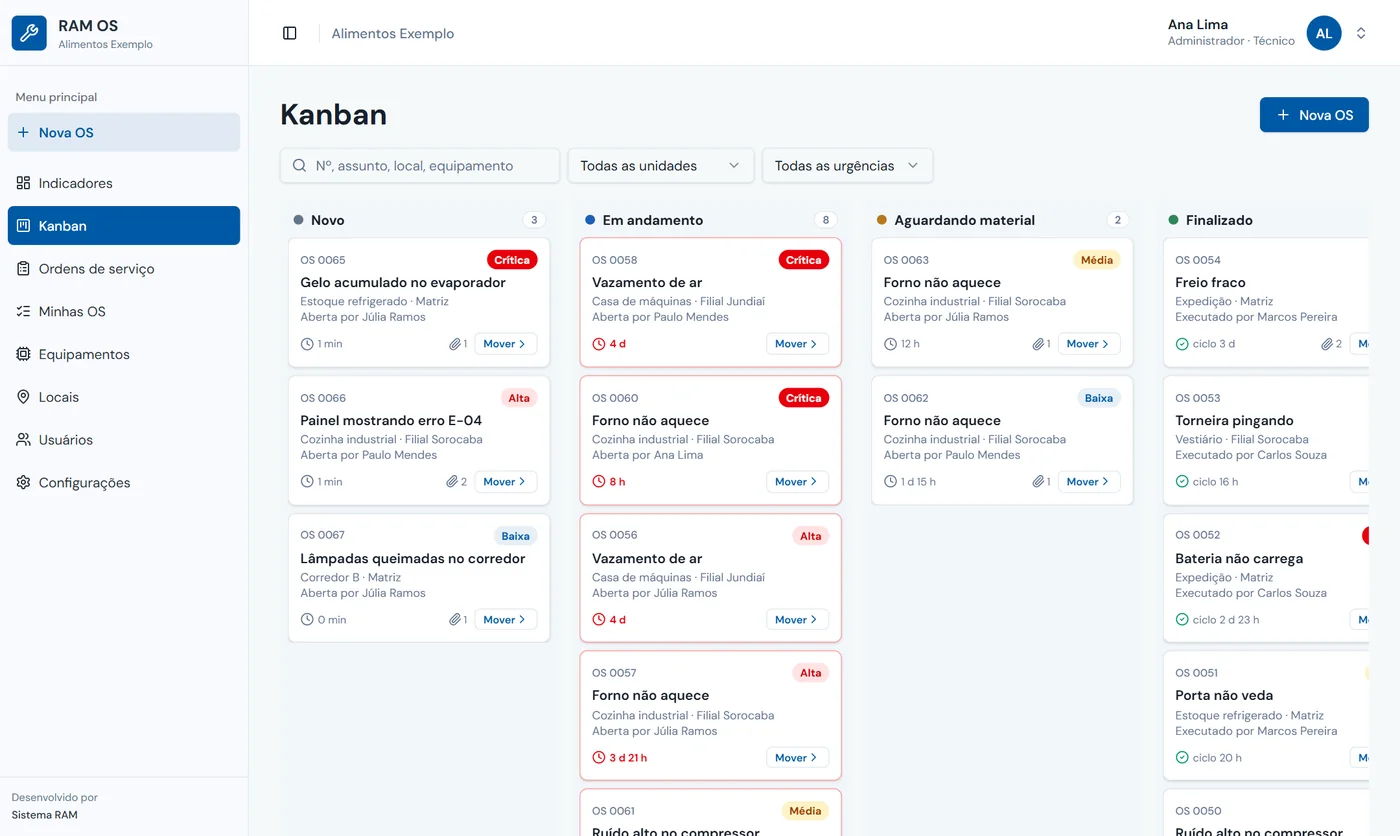
Task: Click the red clock icon on OS 0057
Action: click(x=598, y=758)
